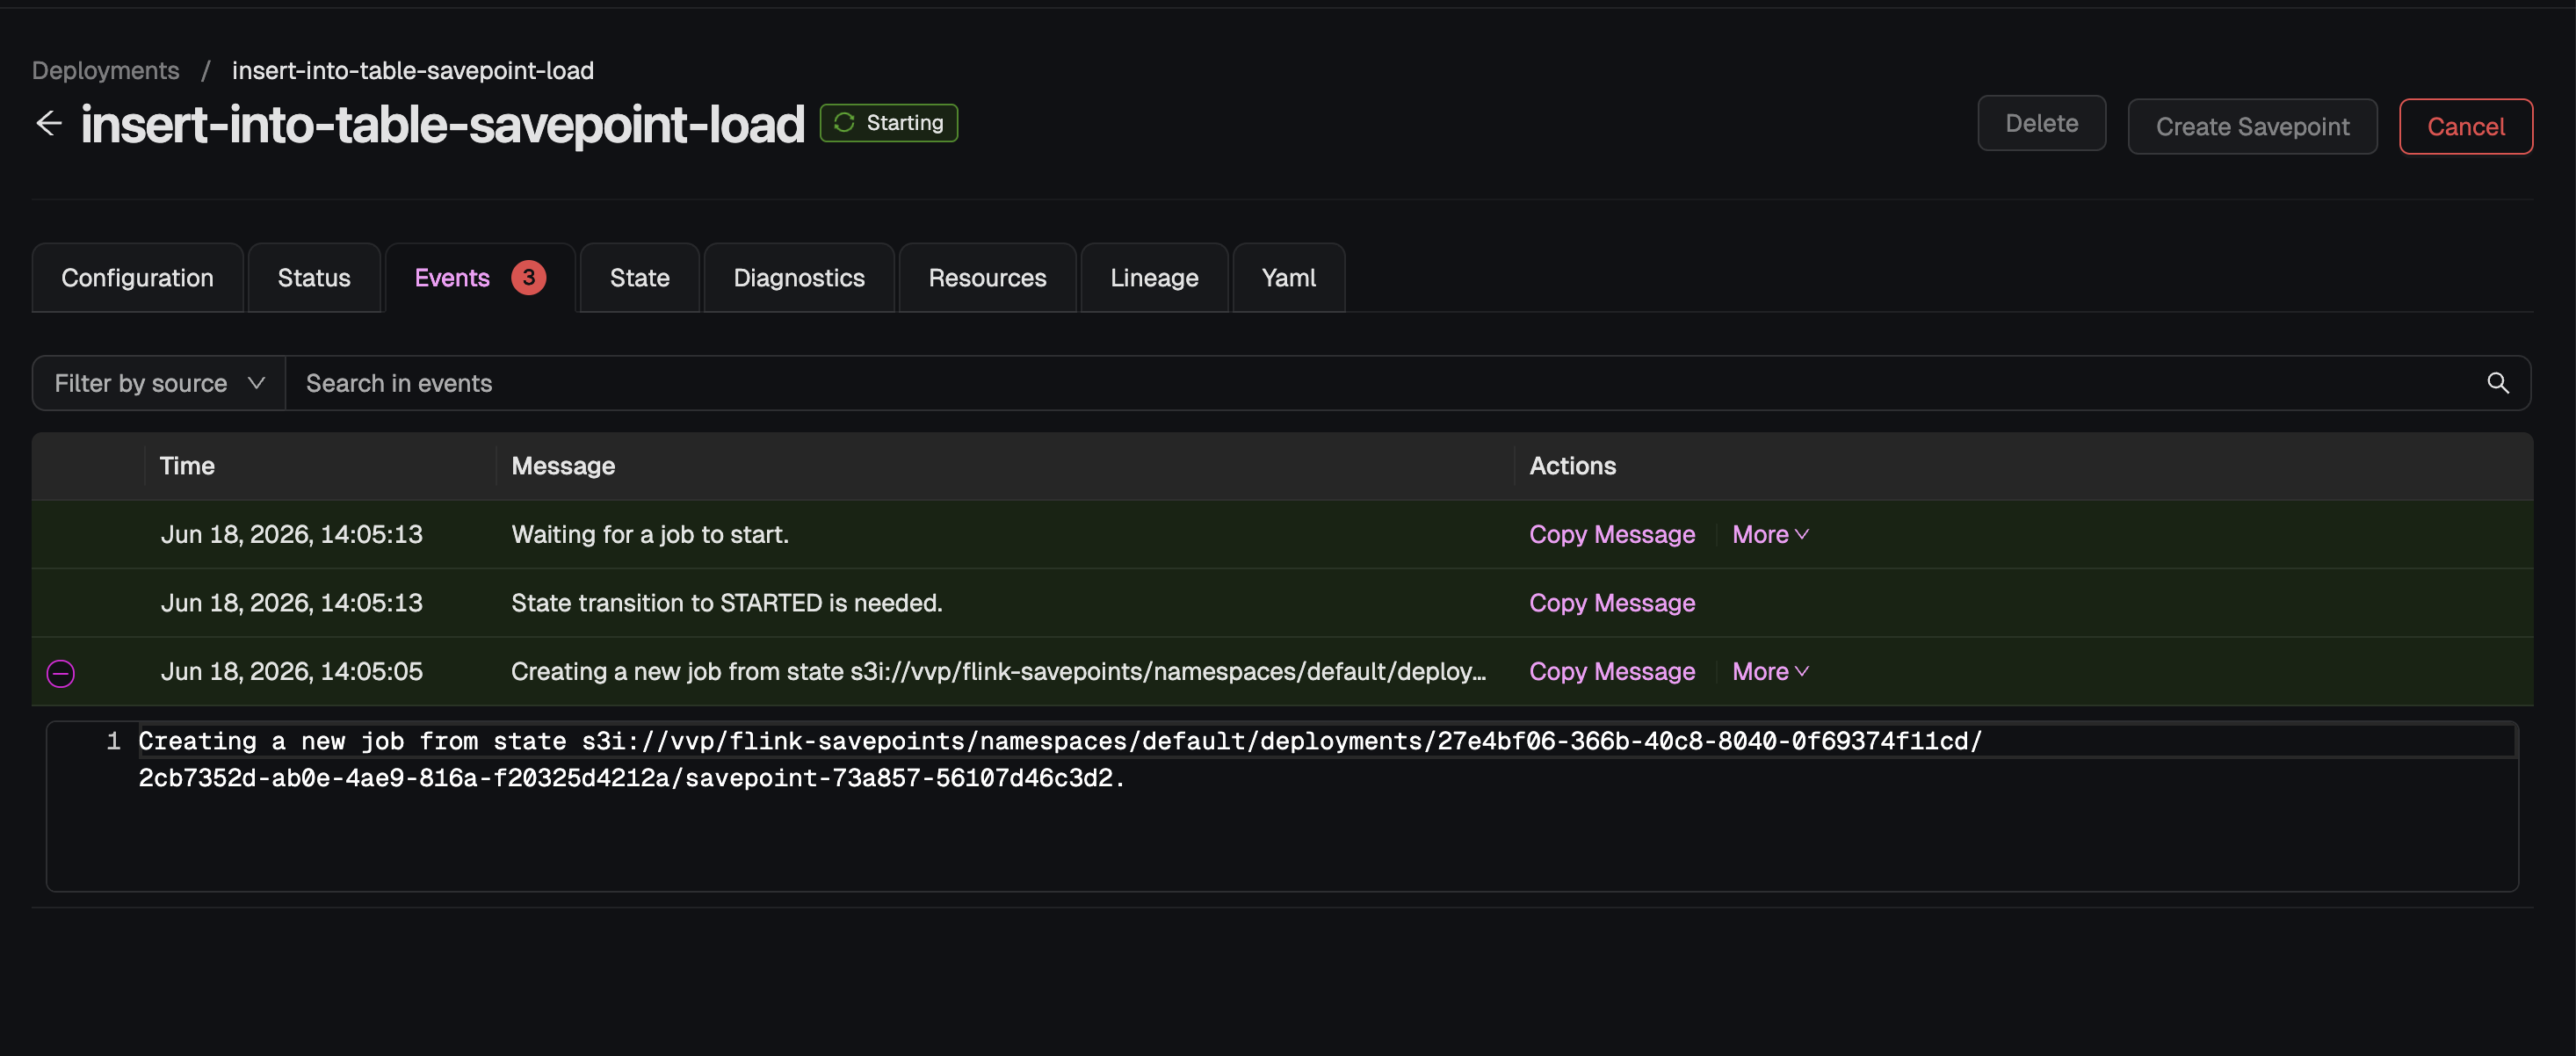Switch to the Resources tab
Image resolution: width=2576 pixels, height=1056 pixels.
pos(987,278)
